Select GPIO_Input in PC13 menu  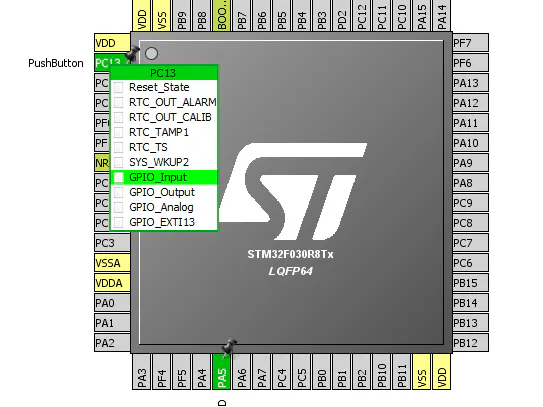164,177
